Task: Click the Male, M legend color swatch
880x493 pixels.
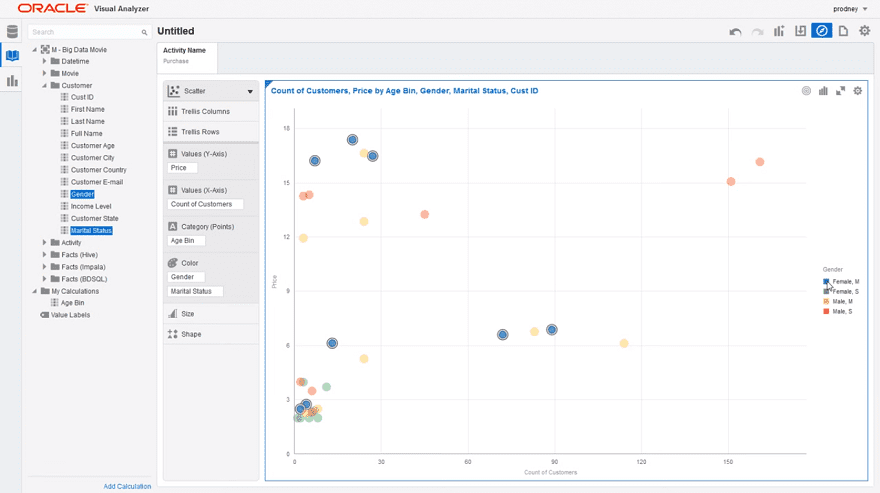Action: pos(826,302)
